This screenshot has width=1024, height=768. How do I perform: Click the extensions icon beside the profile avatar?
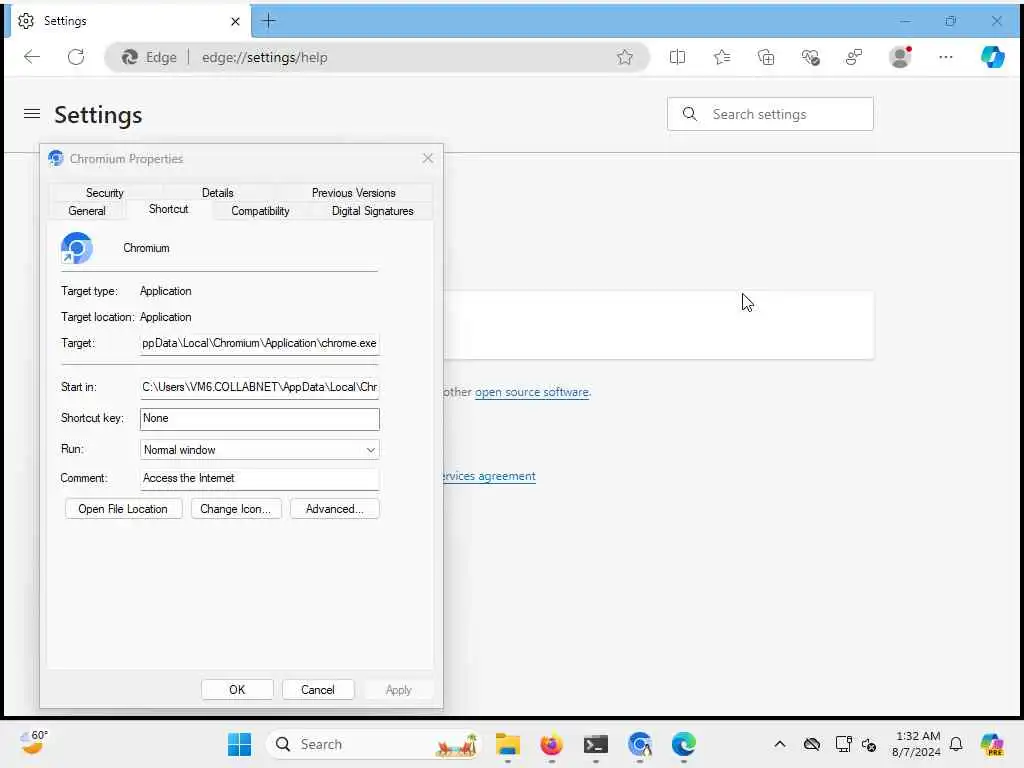click(x=854, y=57)
